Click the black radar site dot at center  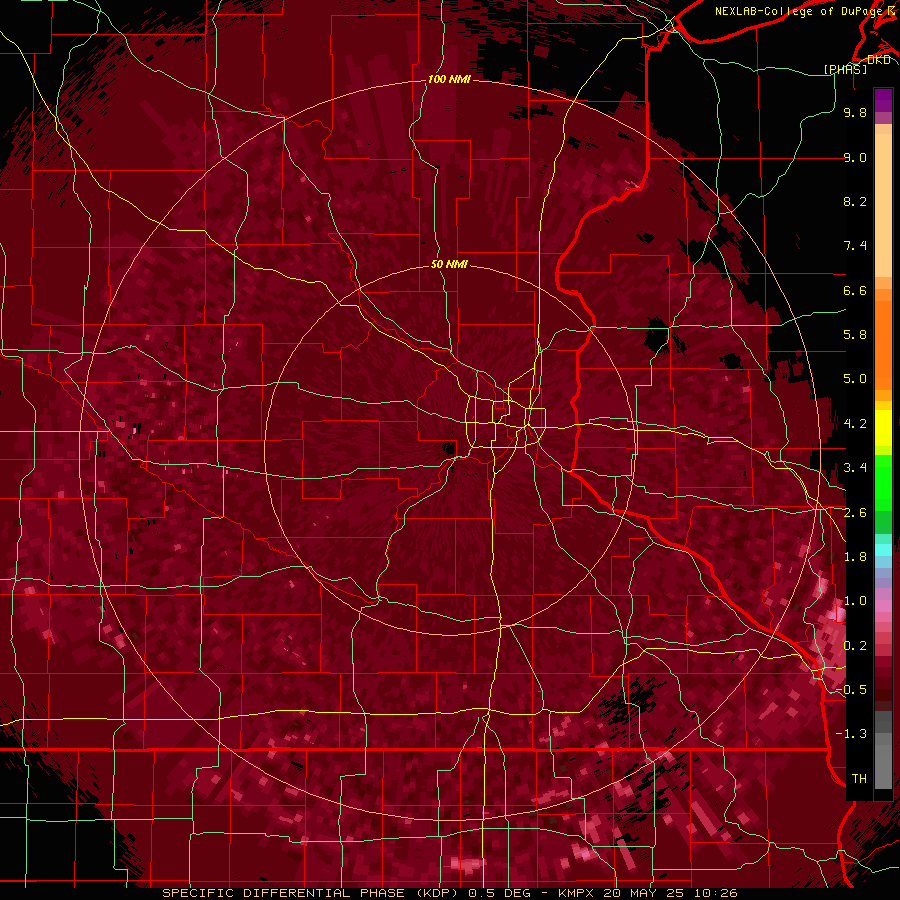(449, 448)
